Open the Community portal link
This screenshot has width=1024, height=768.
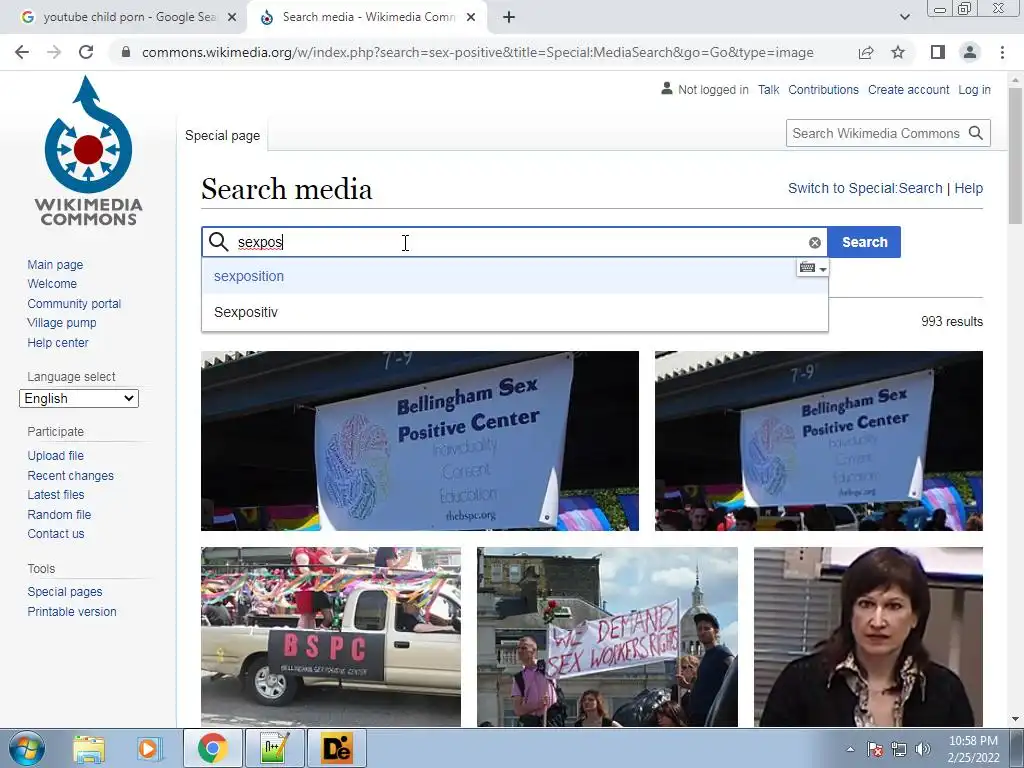coord(74,304)
